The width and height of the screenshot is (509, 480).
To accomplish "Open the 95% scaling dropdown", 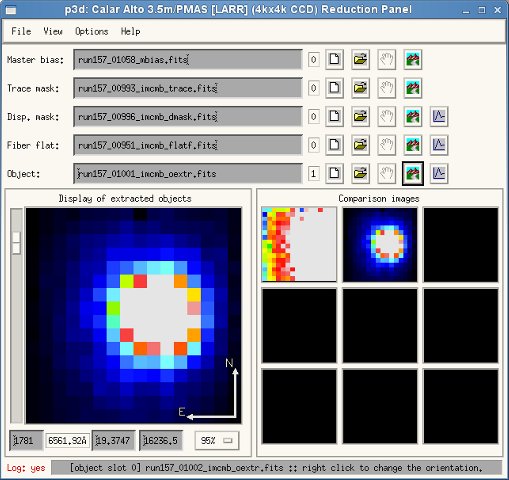I will tap(217, 441).
